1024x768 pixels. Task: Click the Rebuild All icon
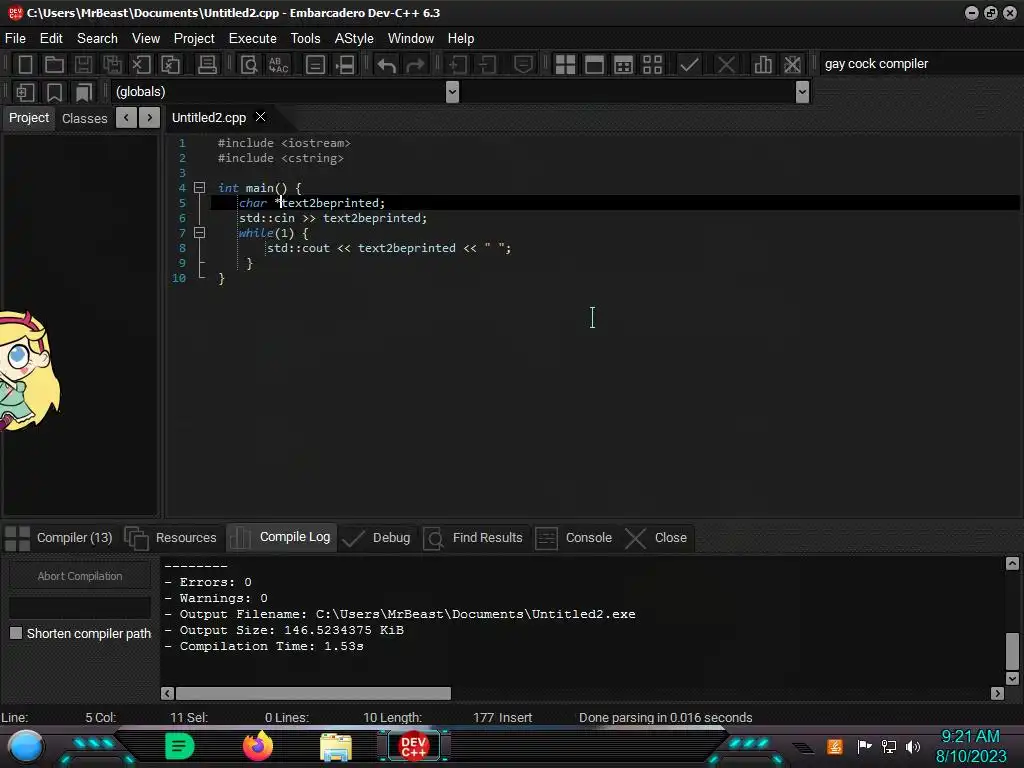click(x=652, y=64)
